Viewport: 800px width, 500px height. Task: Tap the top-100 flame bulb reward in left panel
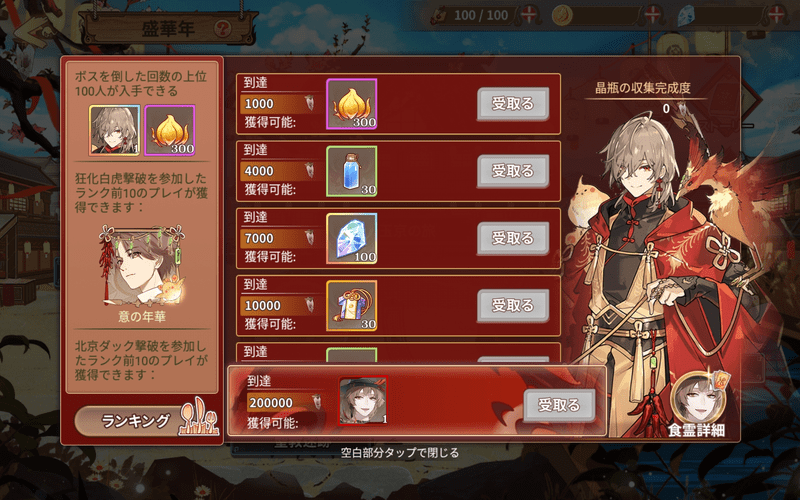[x=170, y=130]
